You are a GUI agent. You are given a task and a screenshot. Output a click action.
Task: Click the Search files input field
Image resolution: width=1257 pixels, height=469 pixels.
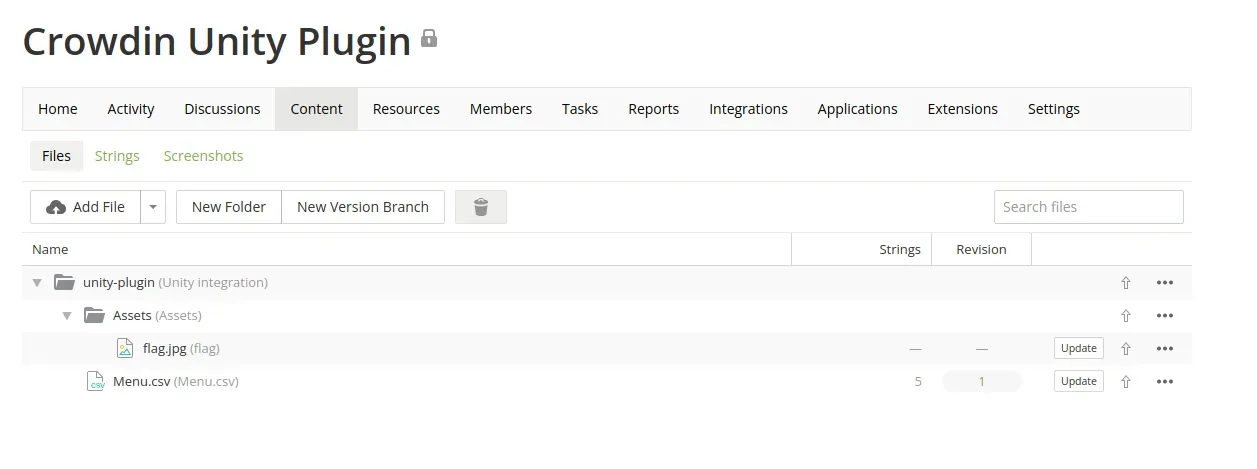(x=1088, y=207)
